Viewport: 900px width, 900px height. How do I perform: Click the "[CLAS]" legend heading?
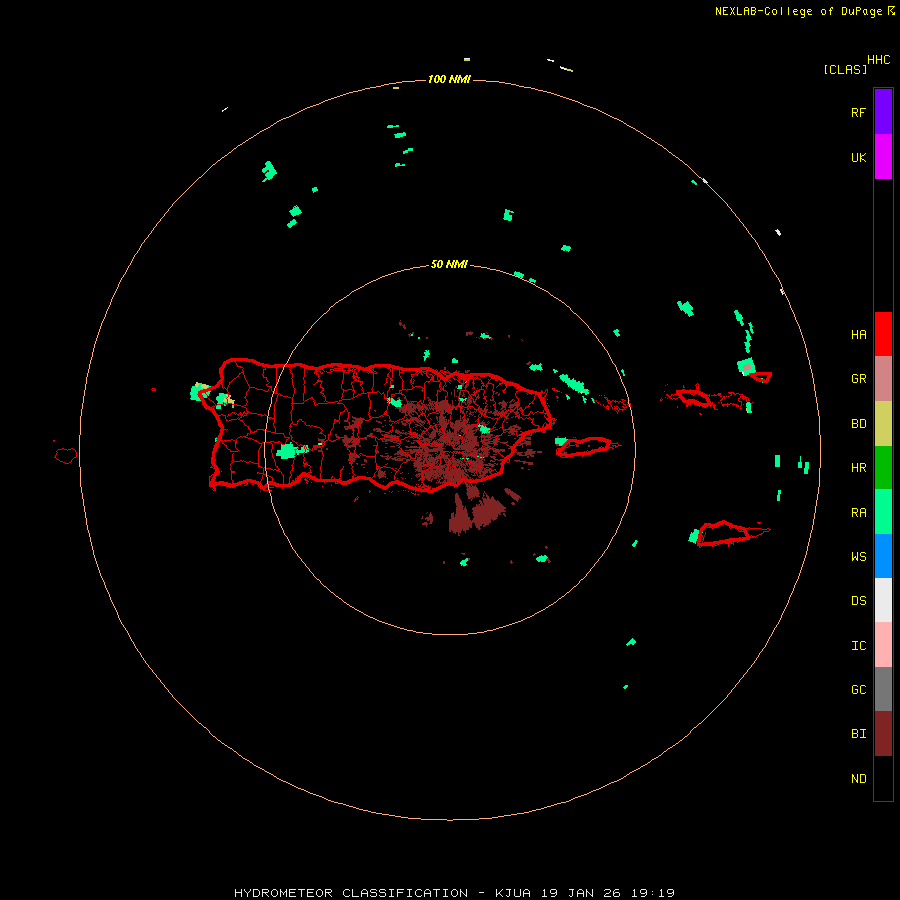(x=845, y=69)
